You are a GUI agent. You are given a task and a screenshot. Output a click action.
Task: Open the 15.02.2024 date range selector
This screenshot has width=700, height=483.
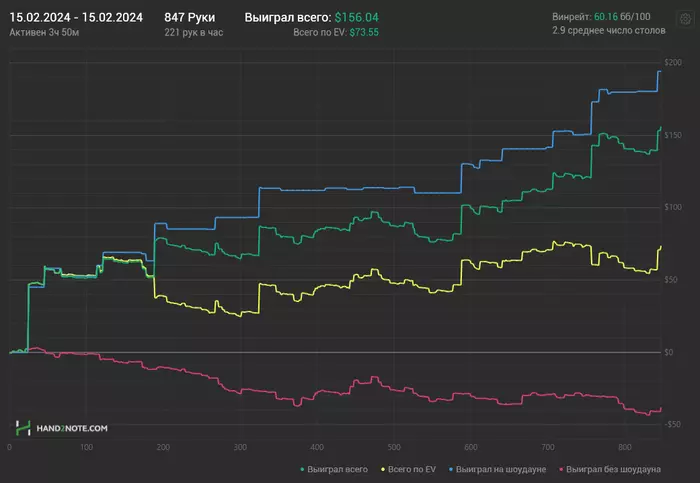click(x=75, y=18)
